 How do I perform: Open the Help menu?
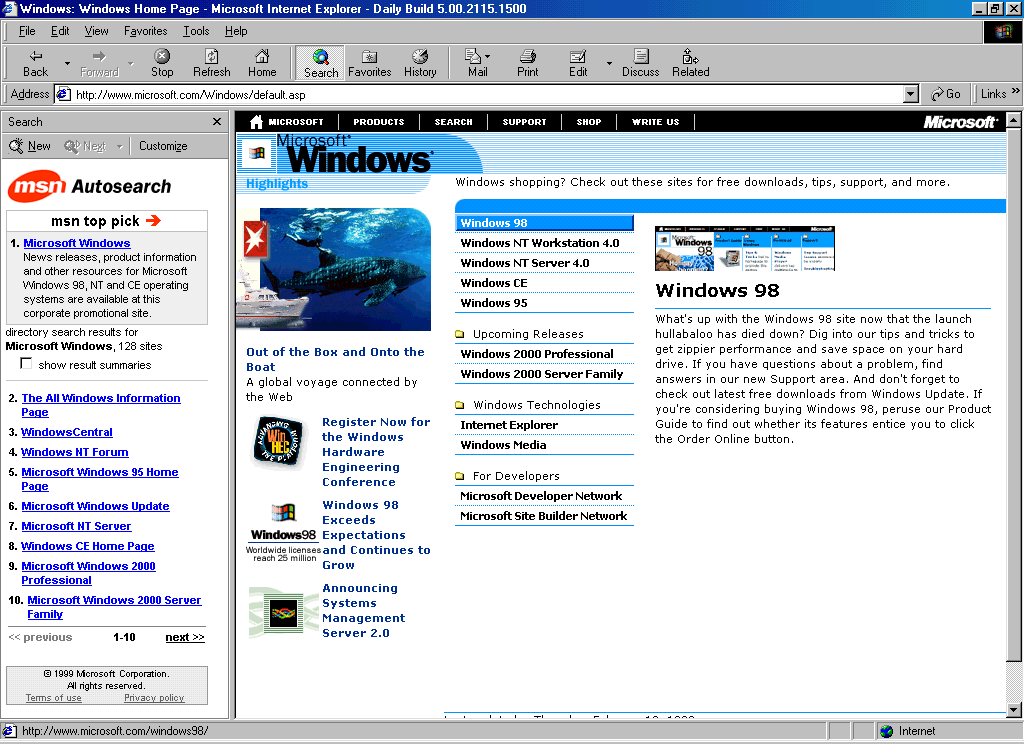pos(236,31)
